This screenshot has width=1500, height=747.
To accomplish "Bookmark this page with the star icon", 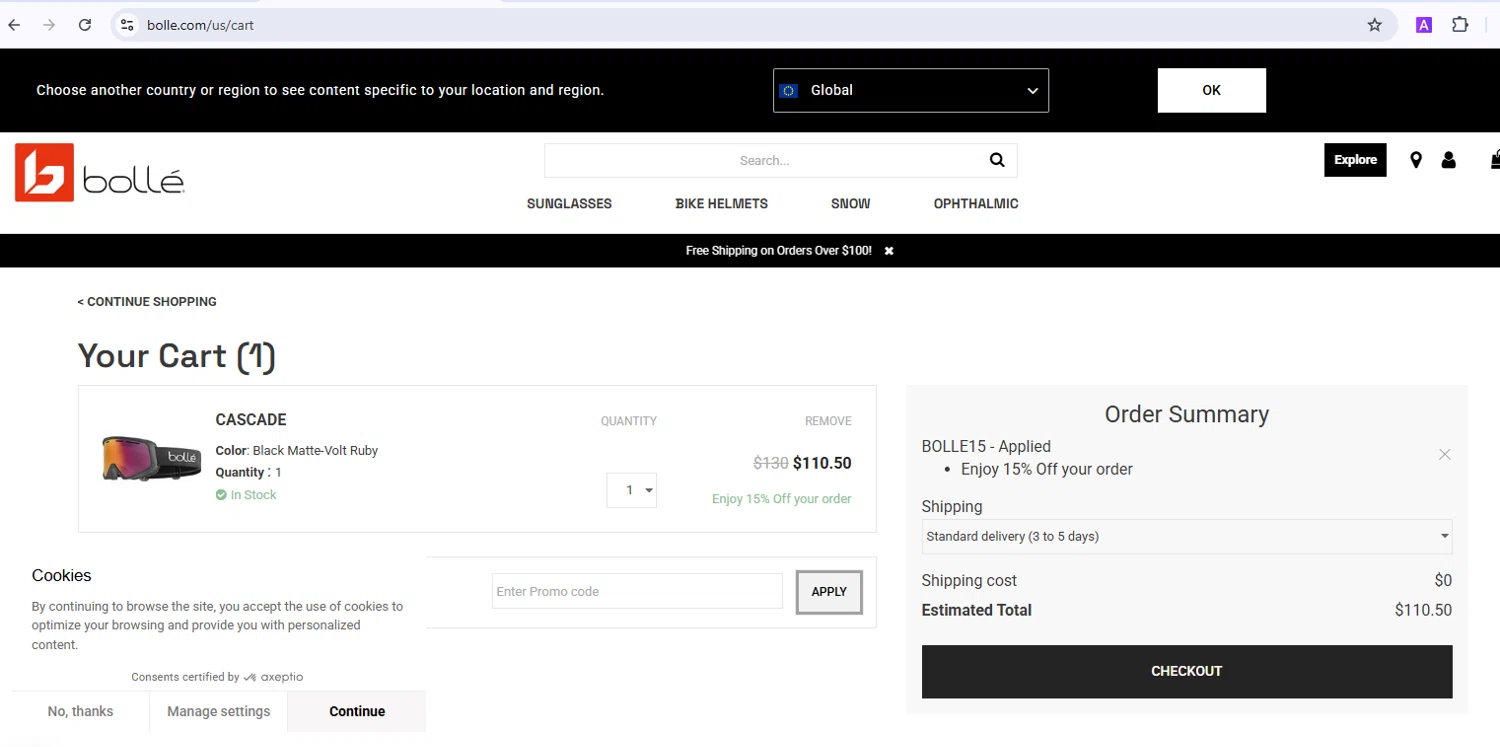I will 1375,25.
